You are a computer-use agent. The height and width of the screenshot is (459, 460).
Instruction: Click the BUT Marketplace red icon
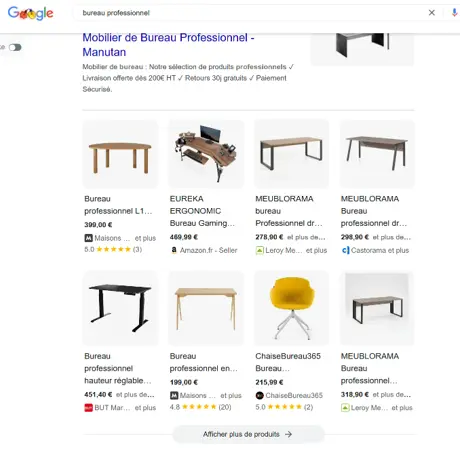(88, 408)
